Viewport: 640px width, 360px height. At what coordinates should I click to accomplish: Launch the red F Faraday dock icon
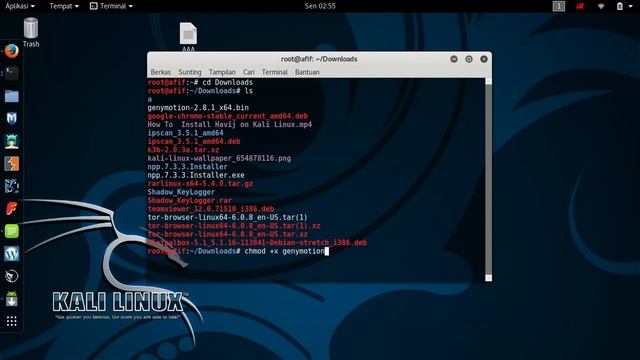(11, 209)
